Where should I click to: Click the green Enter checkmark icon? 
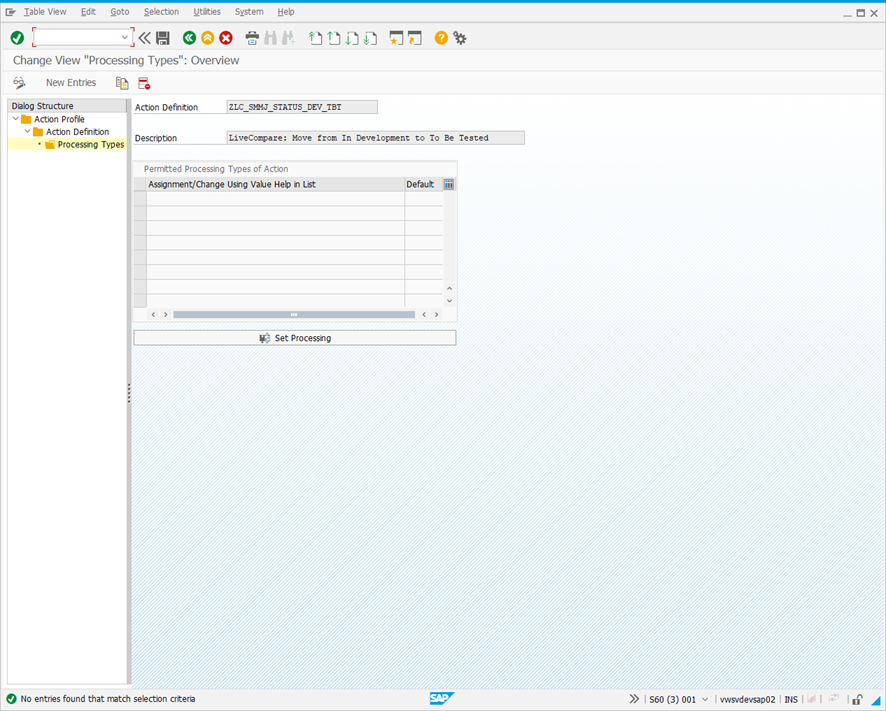(x=17, y=38)
